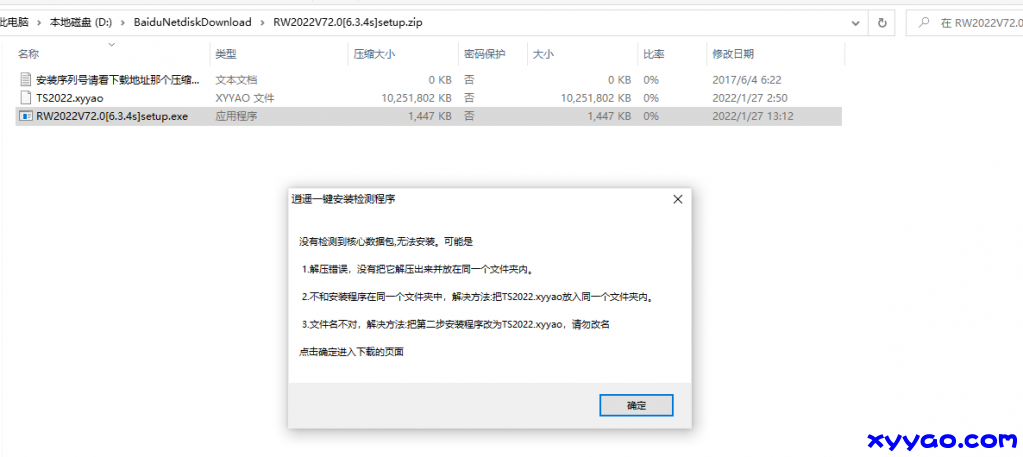This screenshot has height=457, width=1023.
Task: Select the RW2022V72.0[6.3.4s]setup.exe file row
Action: pos(118,117)
